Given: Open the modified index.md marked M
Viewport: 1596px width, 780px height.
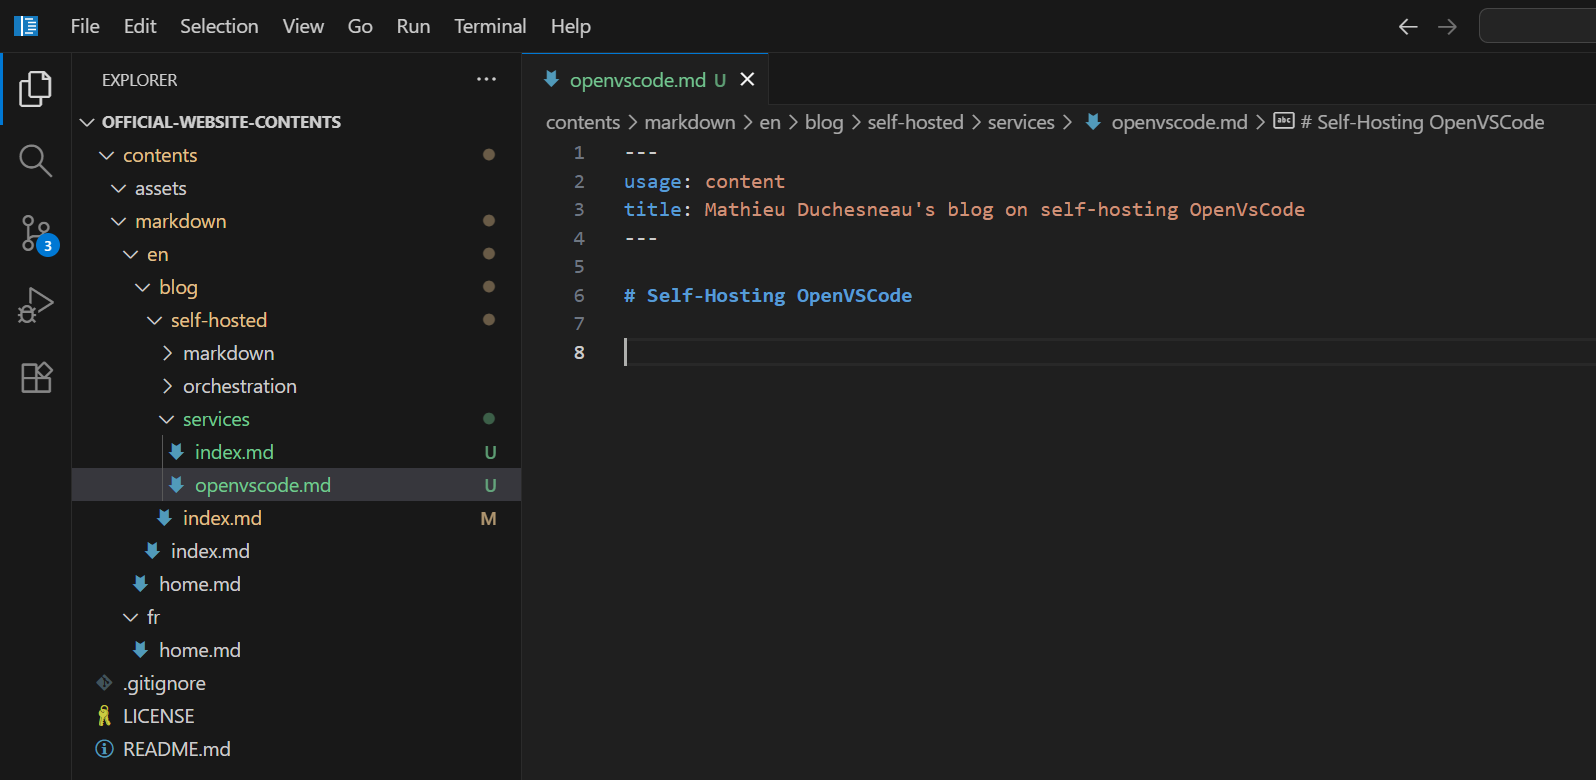Looking at the screenshot, I should (x=296, y=518).
